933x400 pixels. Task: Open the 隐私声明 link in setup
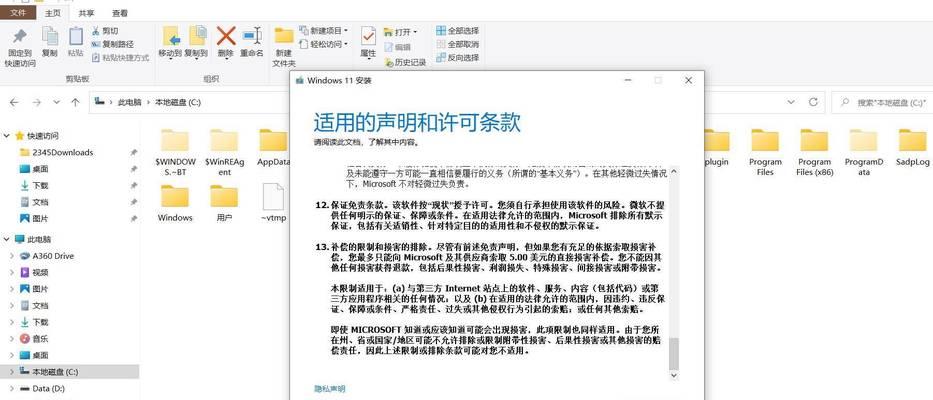pos(330,389)
